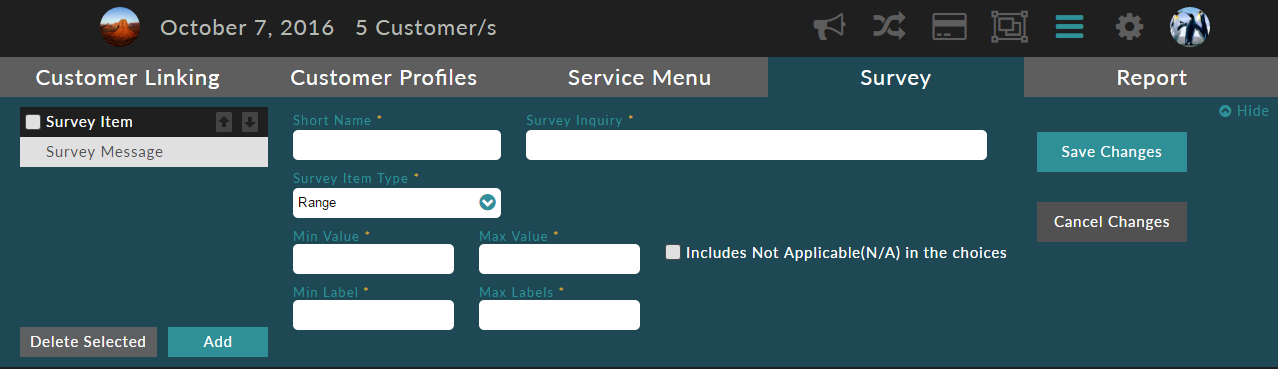The width and height of the screenshot is (1278, 369).
Task: Switch to the Customer Profiles tab
Action: pos(384,78)
